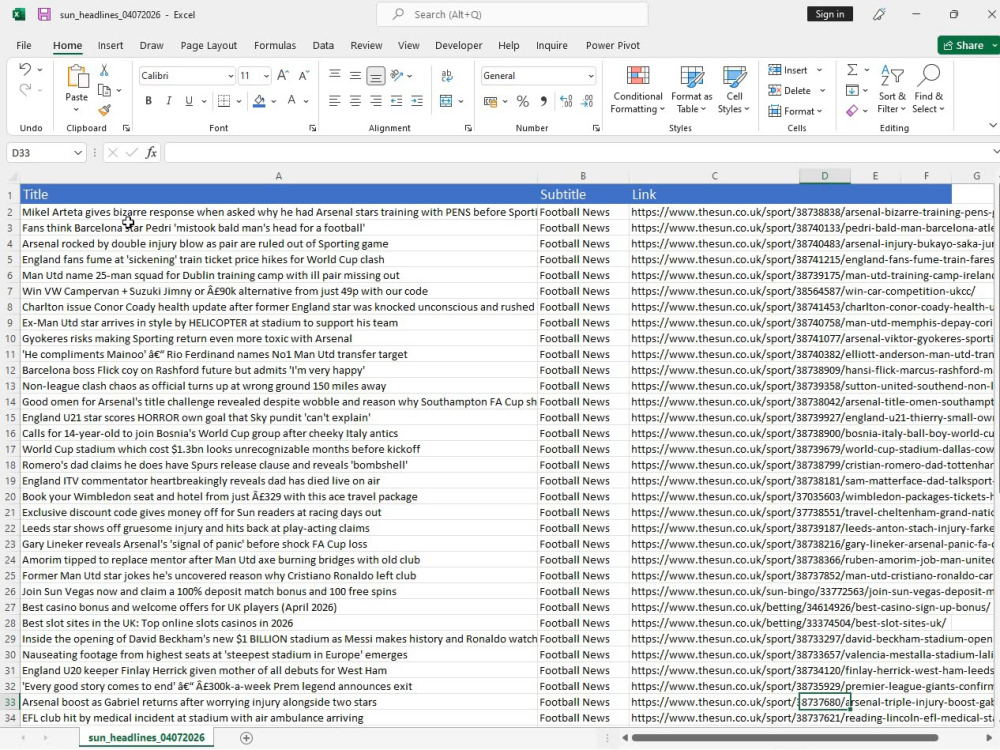Click Increase Indent icon

(417, 101)
